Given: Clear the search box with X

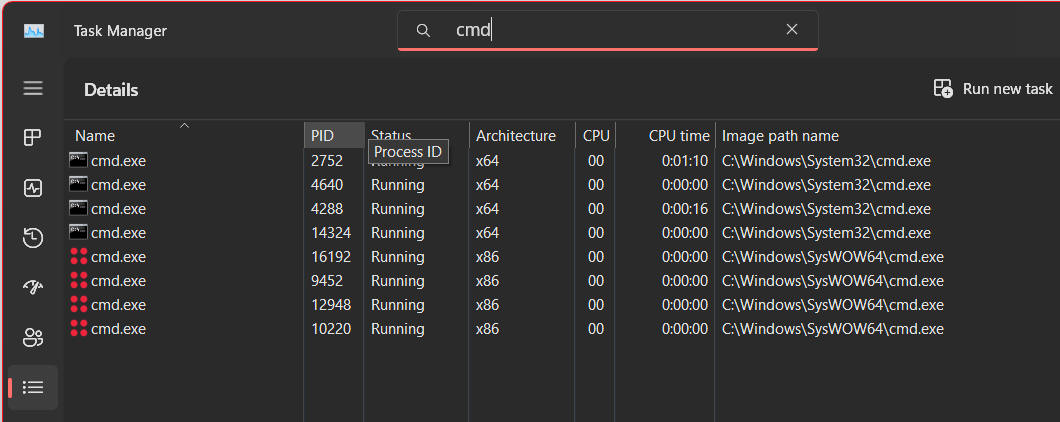Looking at the screenshot, I should pos(792,30).
